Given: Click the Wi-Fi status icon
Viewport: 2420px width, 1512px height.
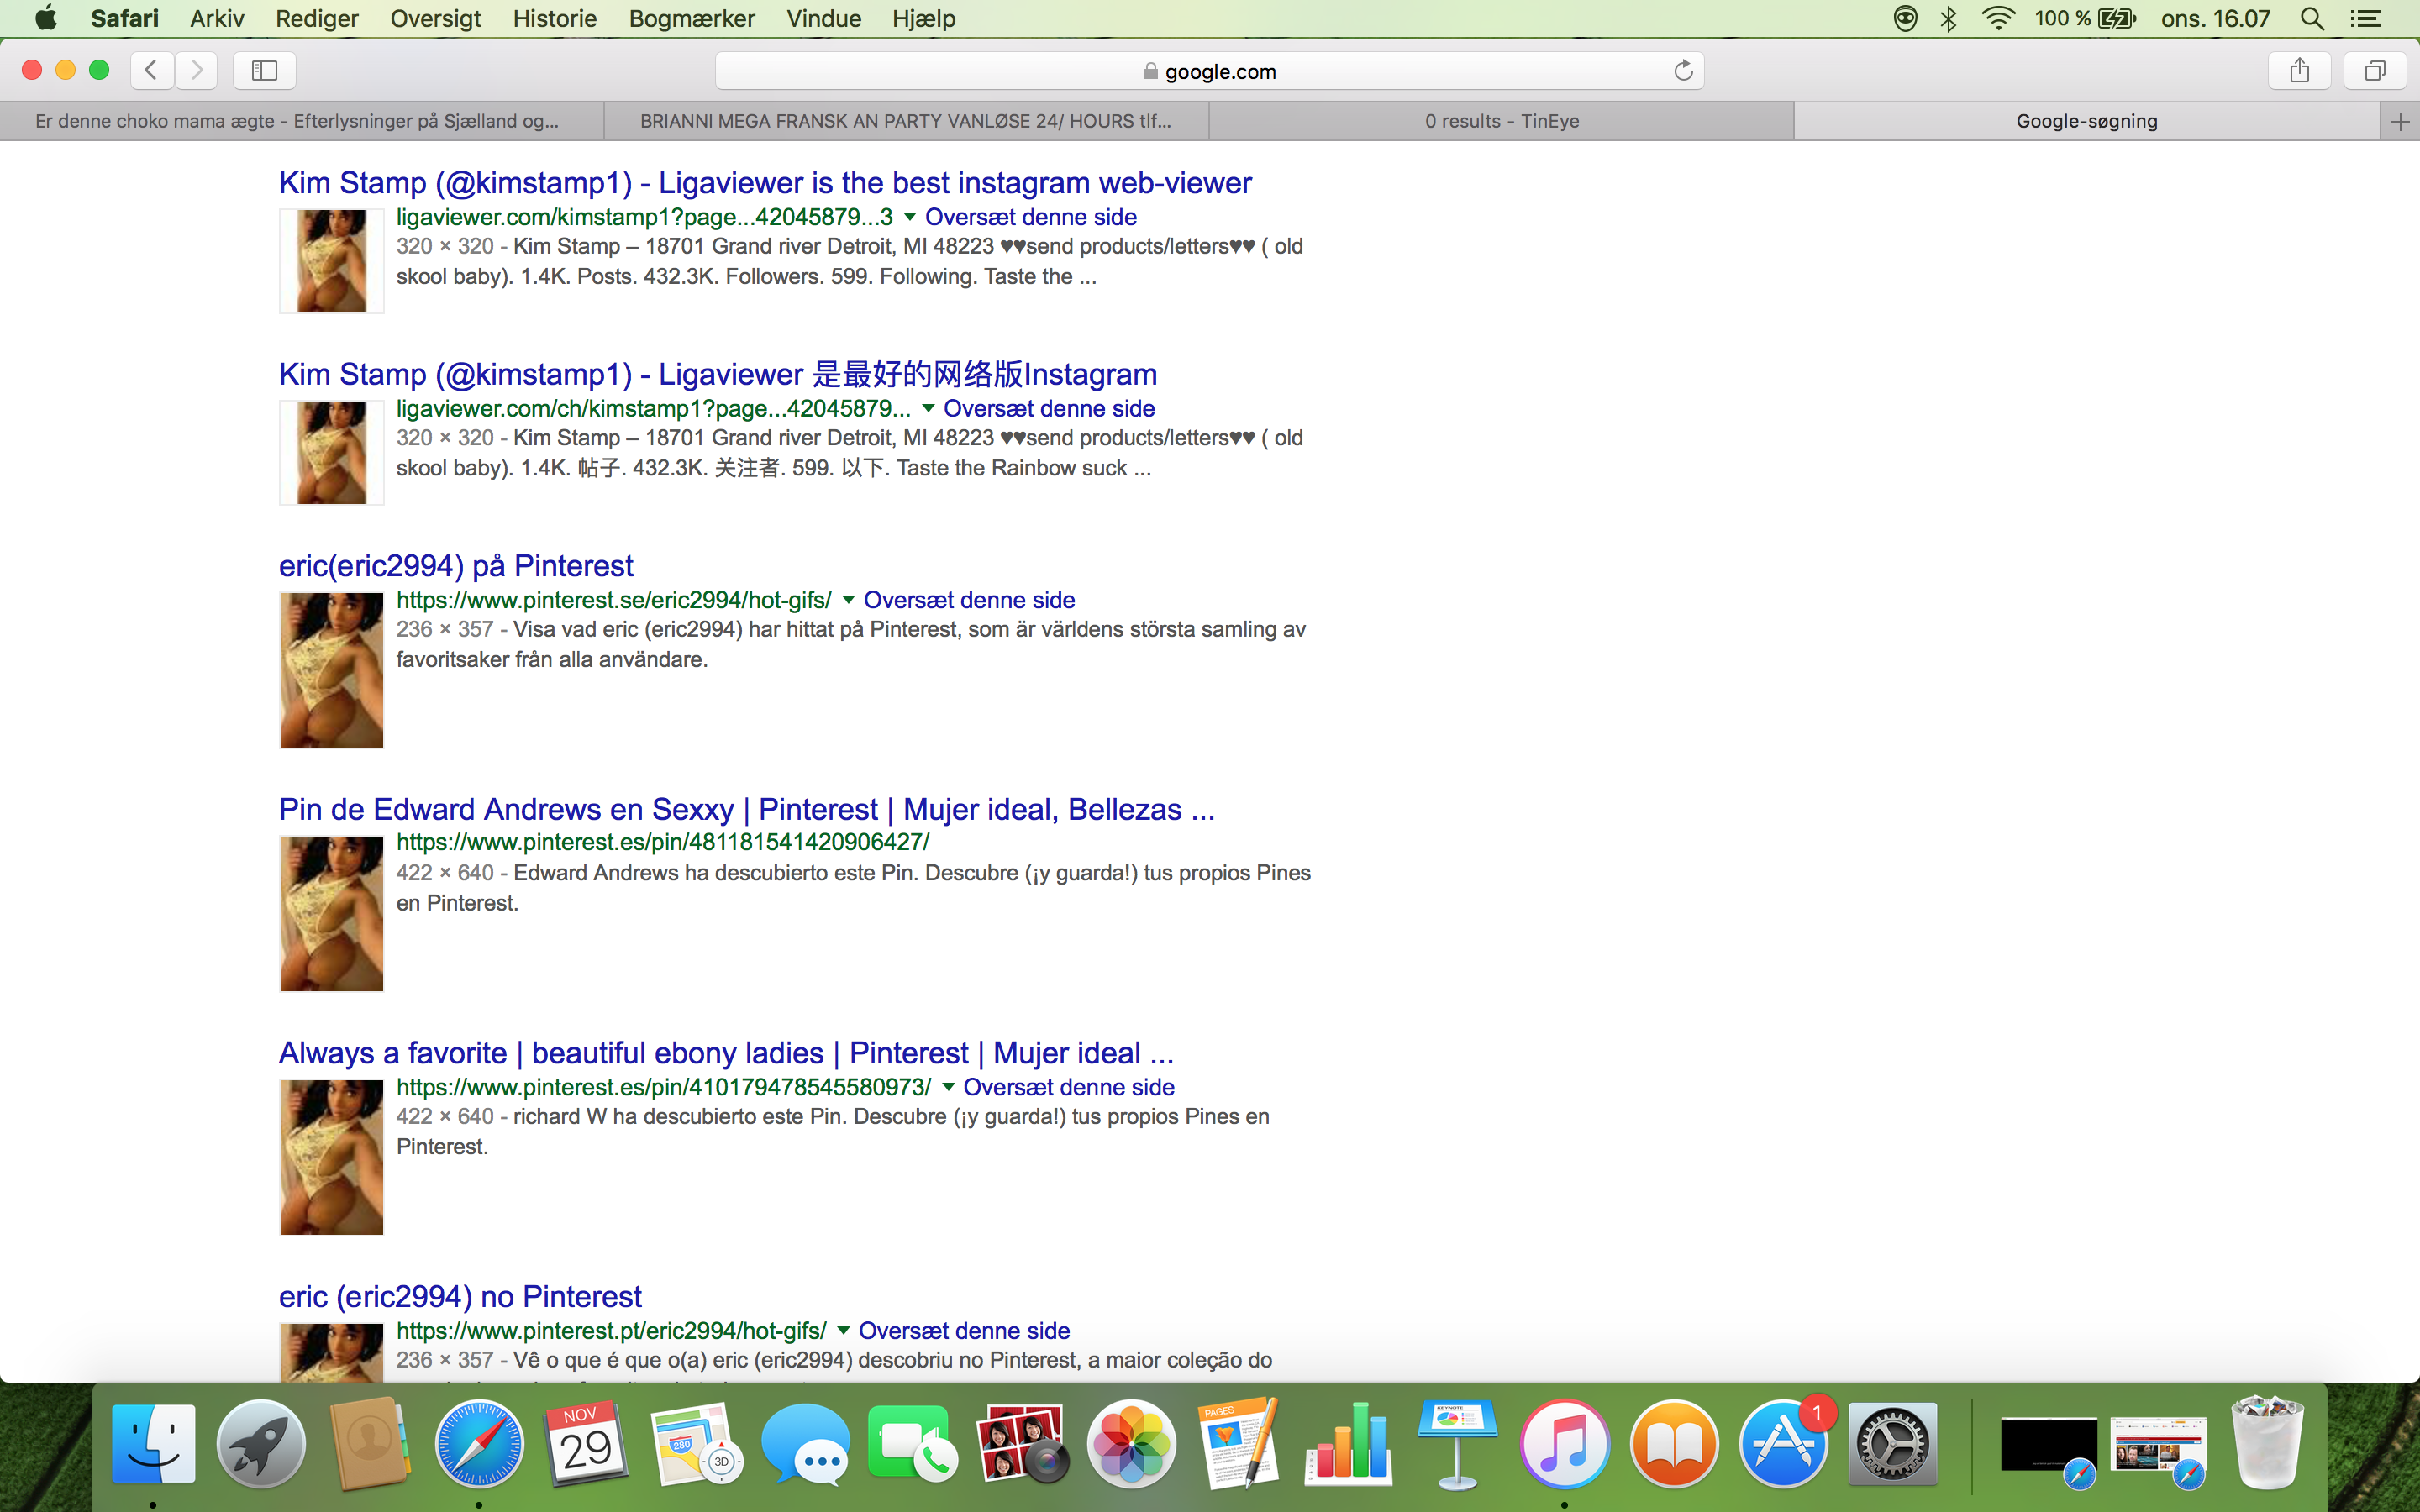Looking at the screenshot, I should 1998,19.
